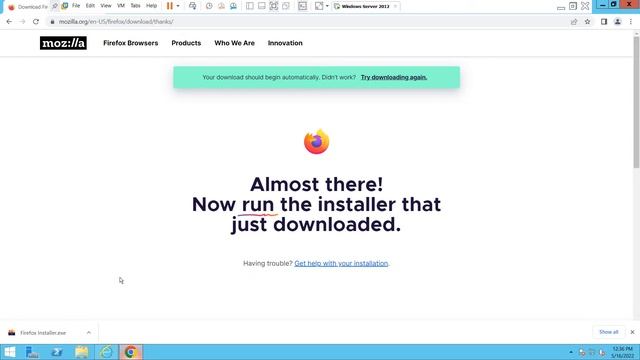Open the VMware Edit menu

tap(90, 6)
